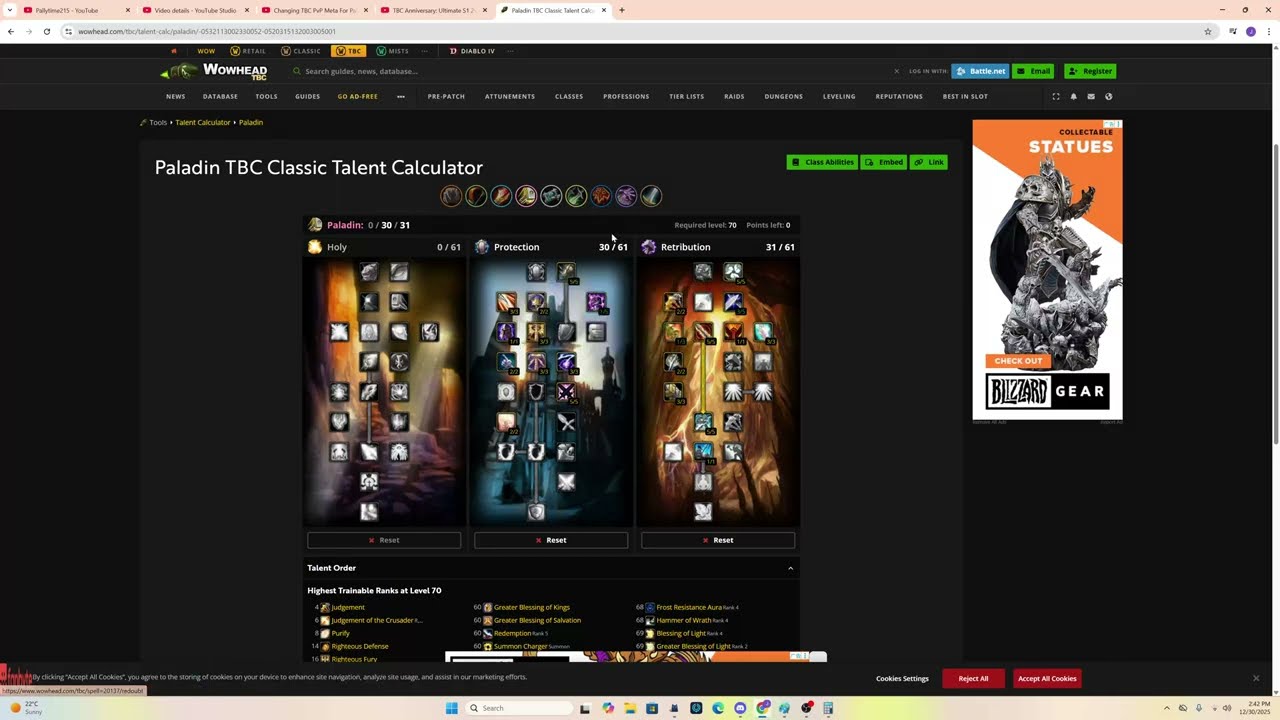Click the Wowhead home icon in top bar

tap(174, 51)
